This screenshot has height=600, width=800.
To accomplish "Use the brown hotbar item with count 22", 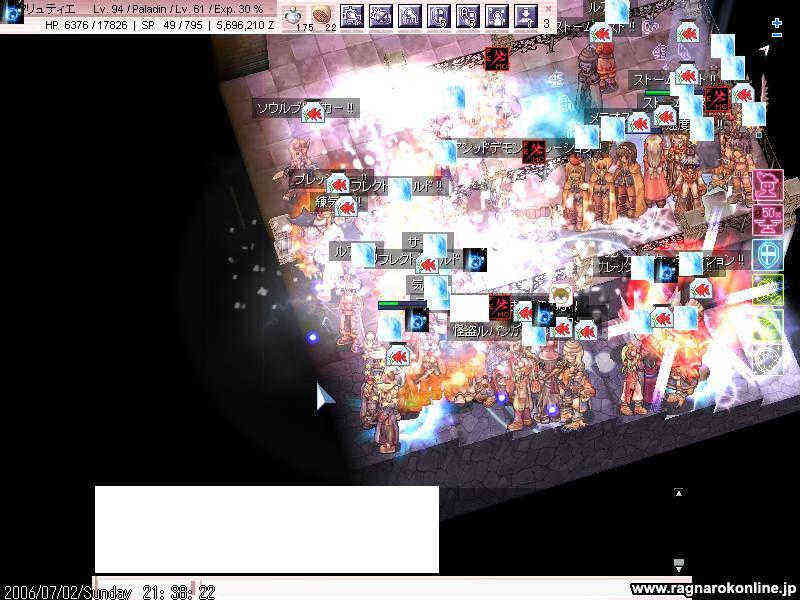I will point(322,17).
